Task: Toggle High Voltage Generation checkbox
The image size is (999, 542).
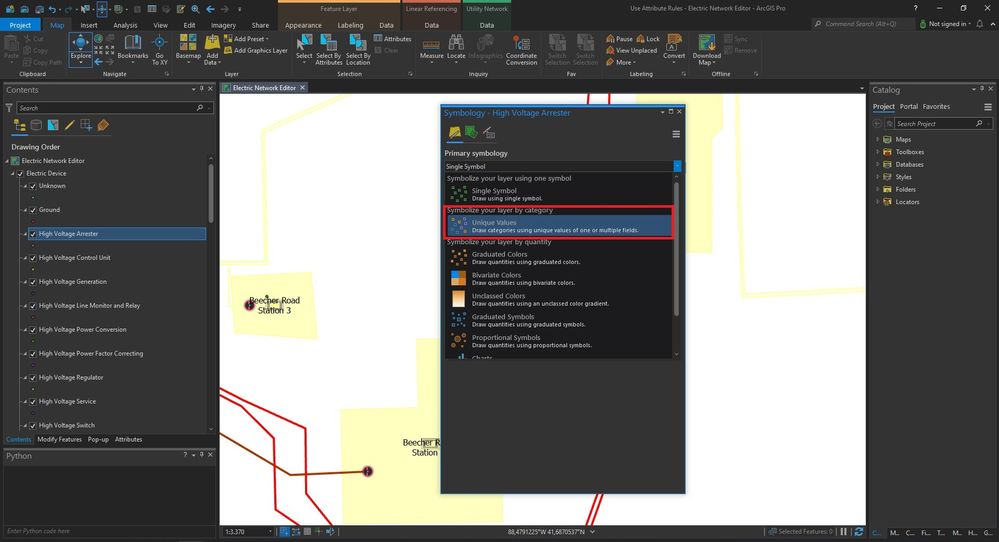Action: (32, 282)
